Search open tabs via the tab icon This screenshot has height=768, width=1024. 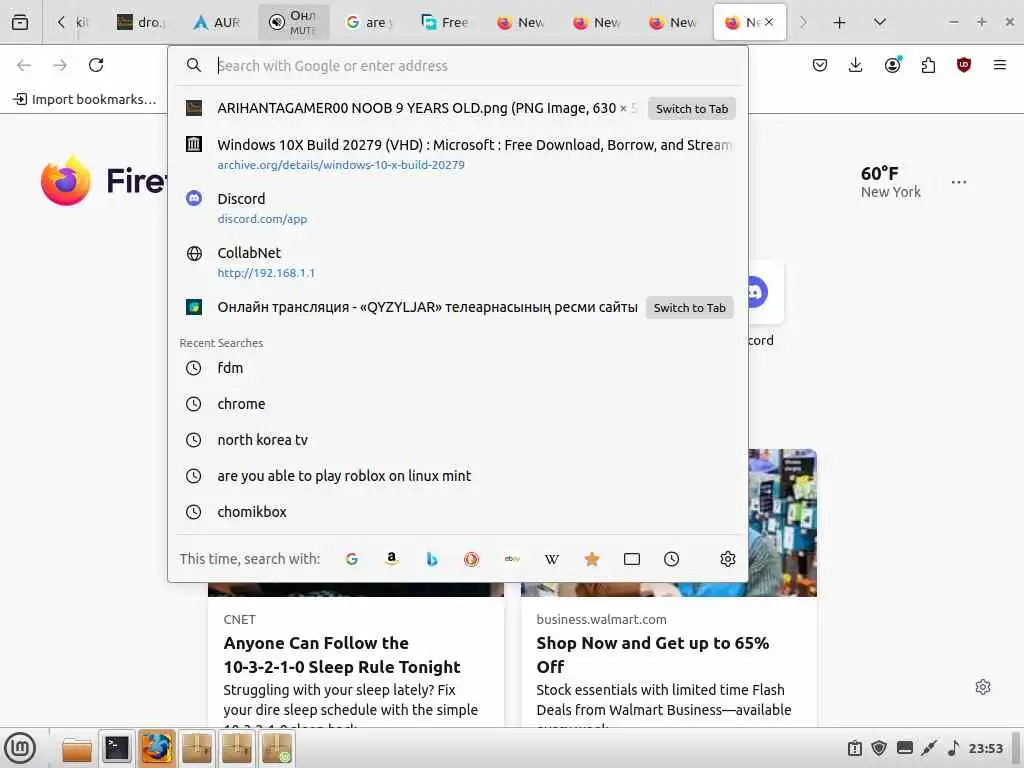(x=632, y=559)
